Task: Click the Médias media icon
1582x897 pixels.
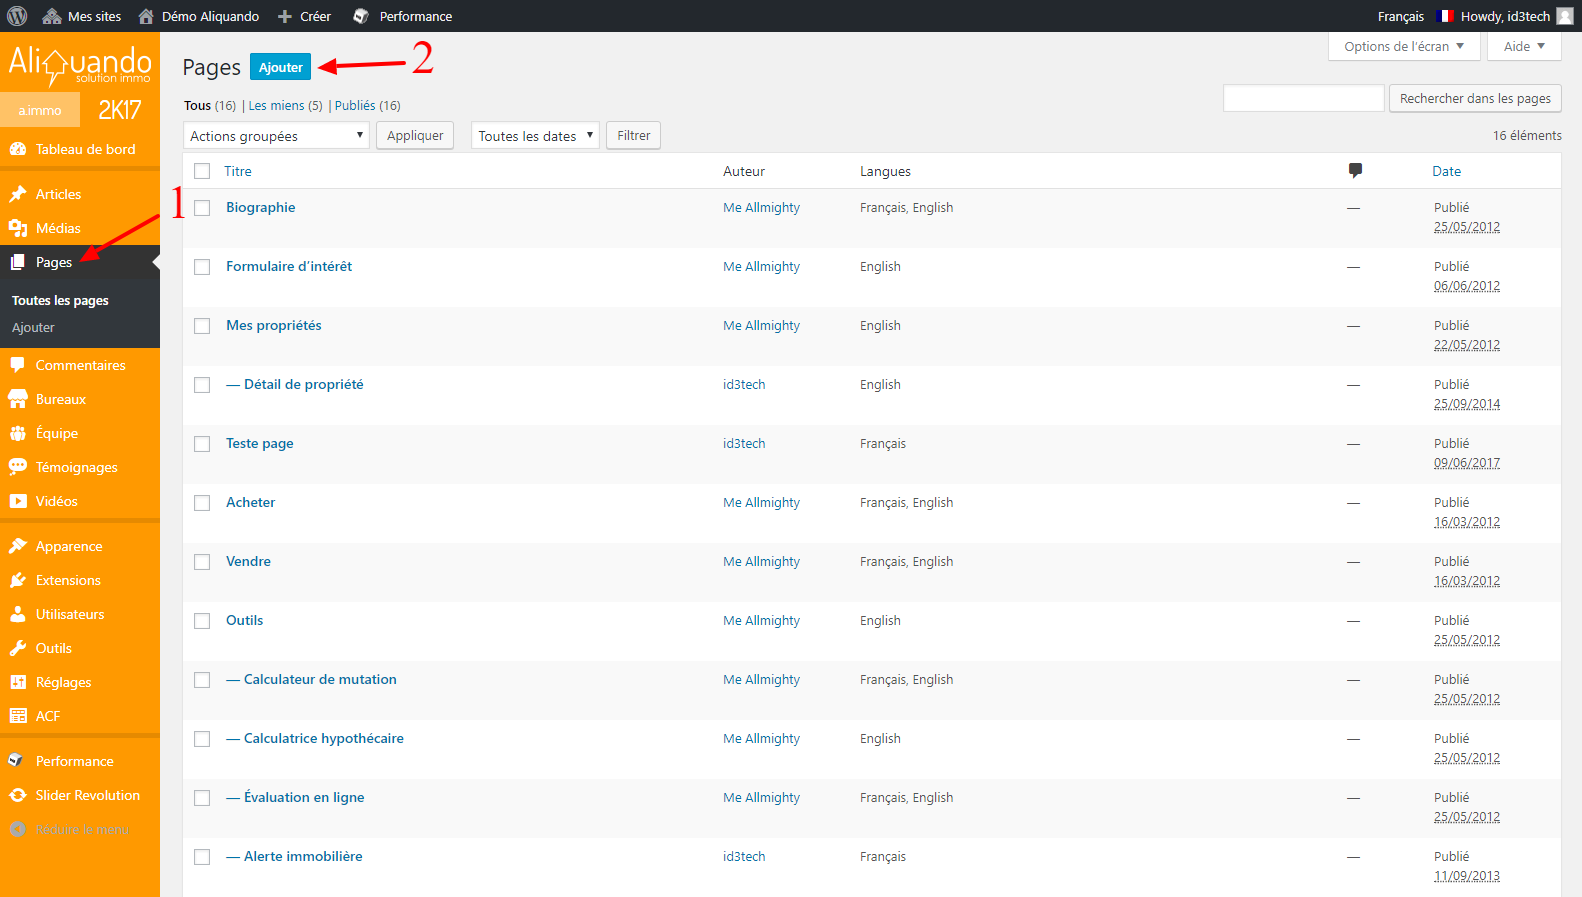Action: pyautogui.click(x=18, y=228)
